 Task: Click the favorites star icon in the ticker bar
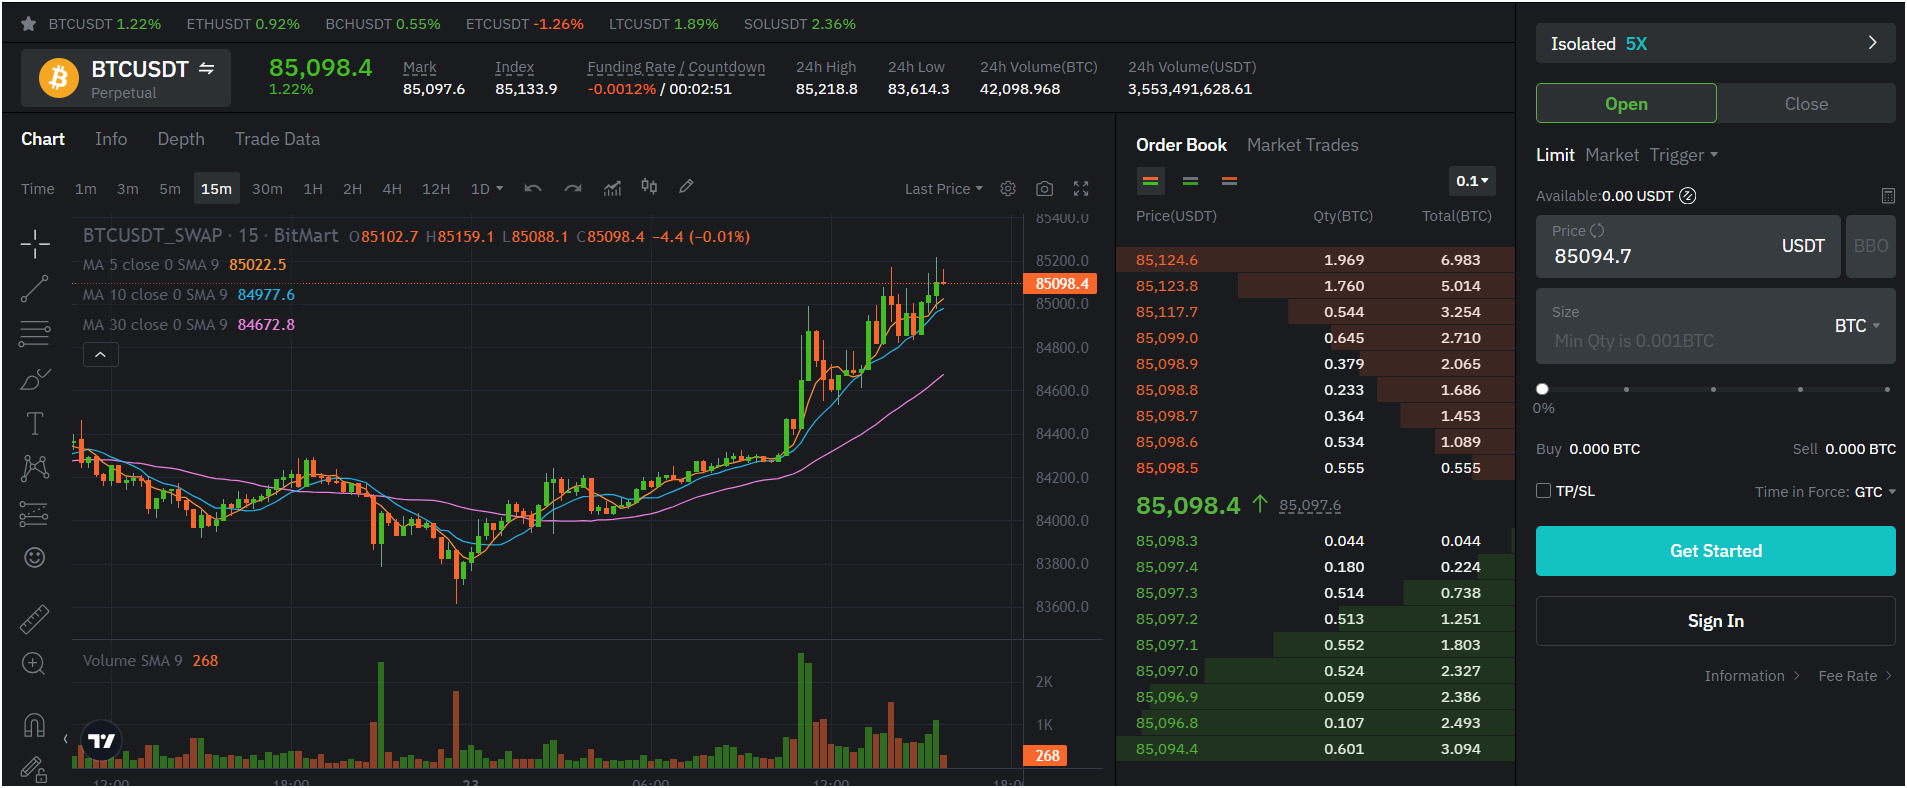pyautogui.click(x=29, y=24)
